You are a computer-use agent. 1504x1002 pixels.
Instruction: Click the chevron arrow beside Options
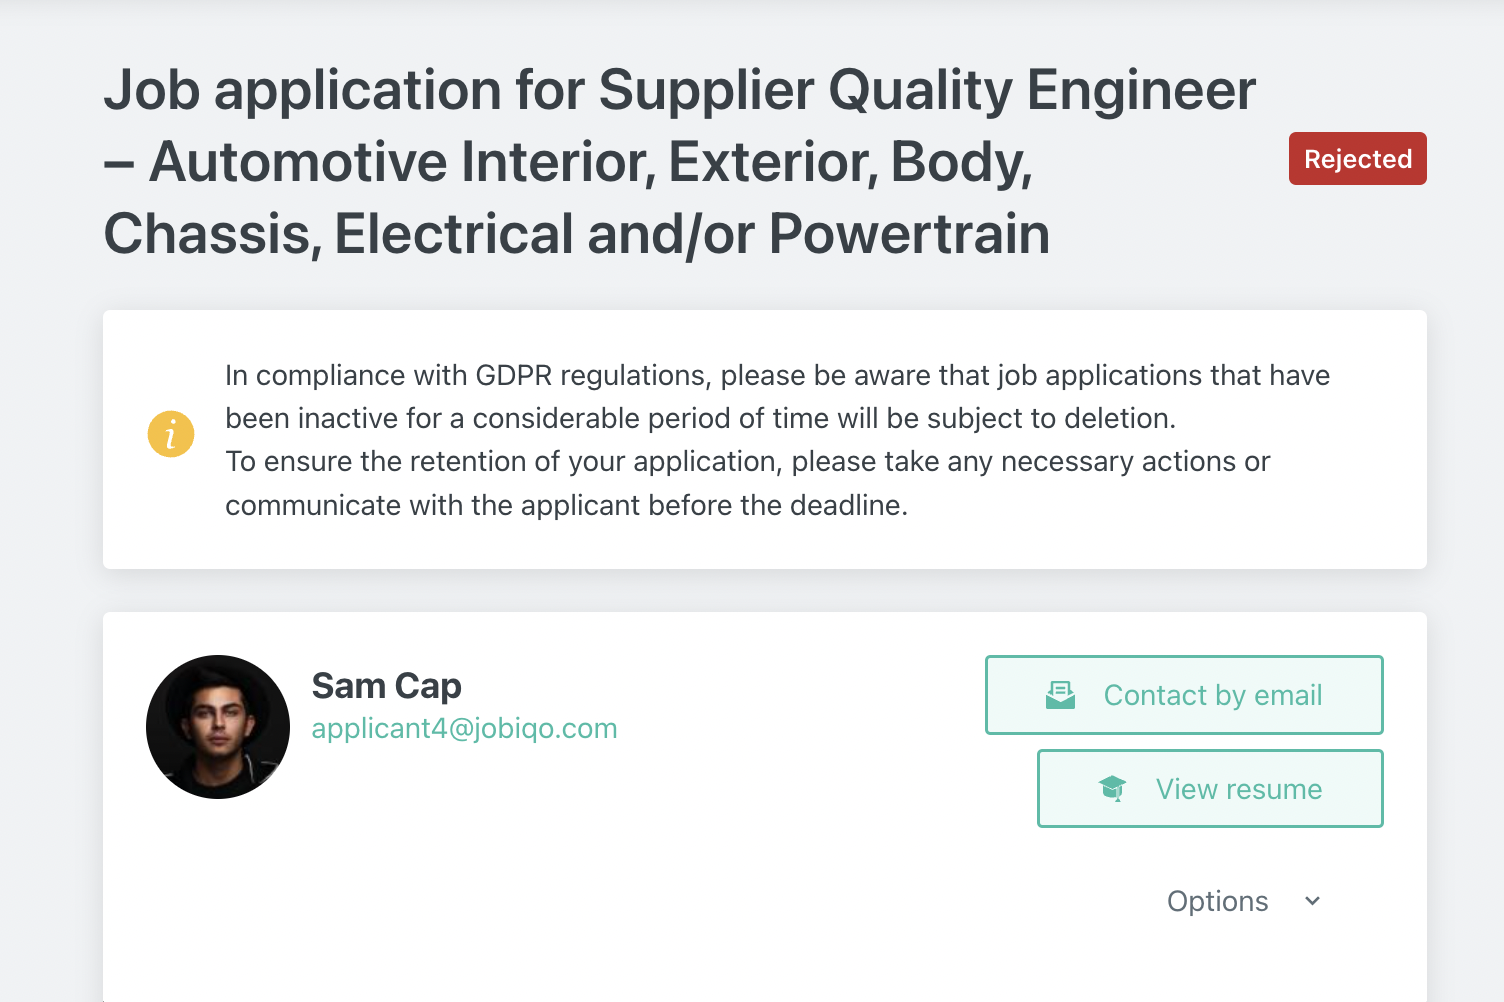[1312, 901]
